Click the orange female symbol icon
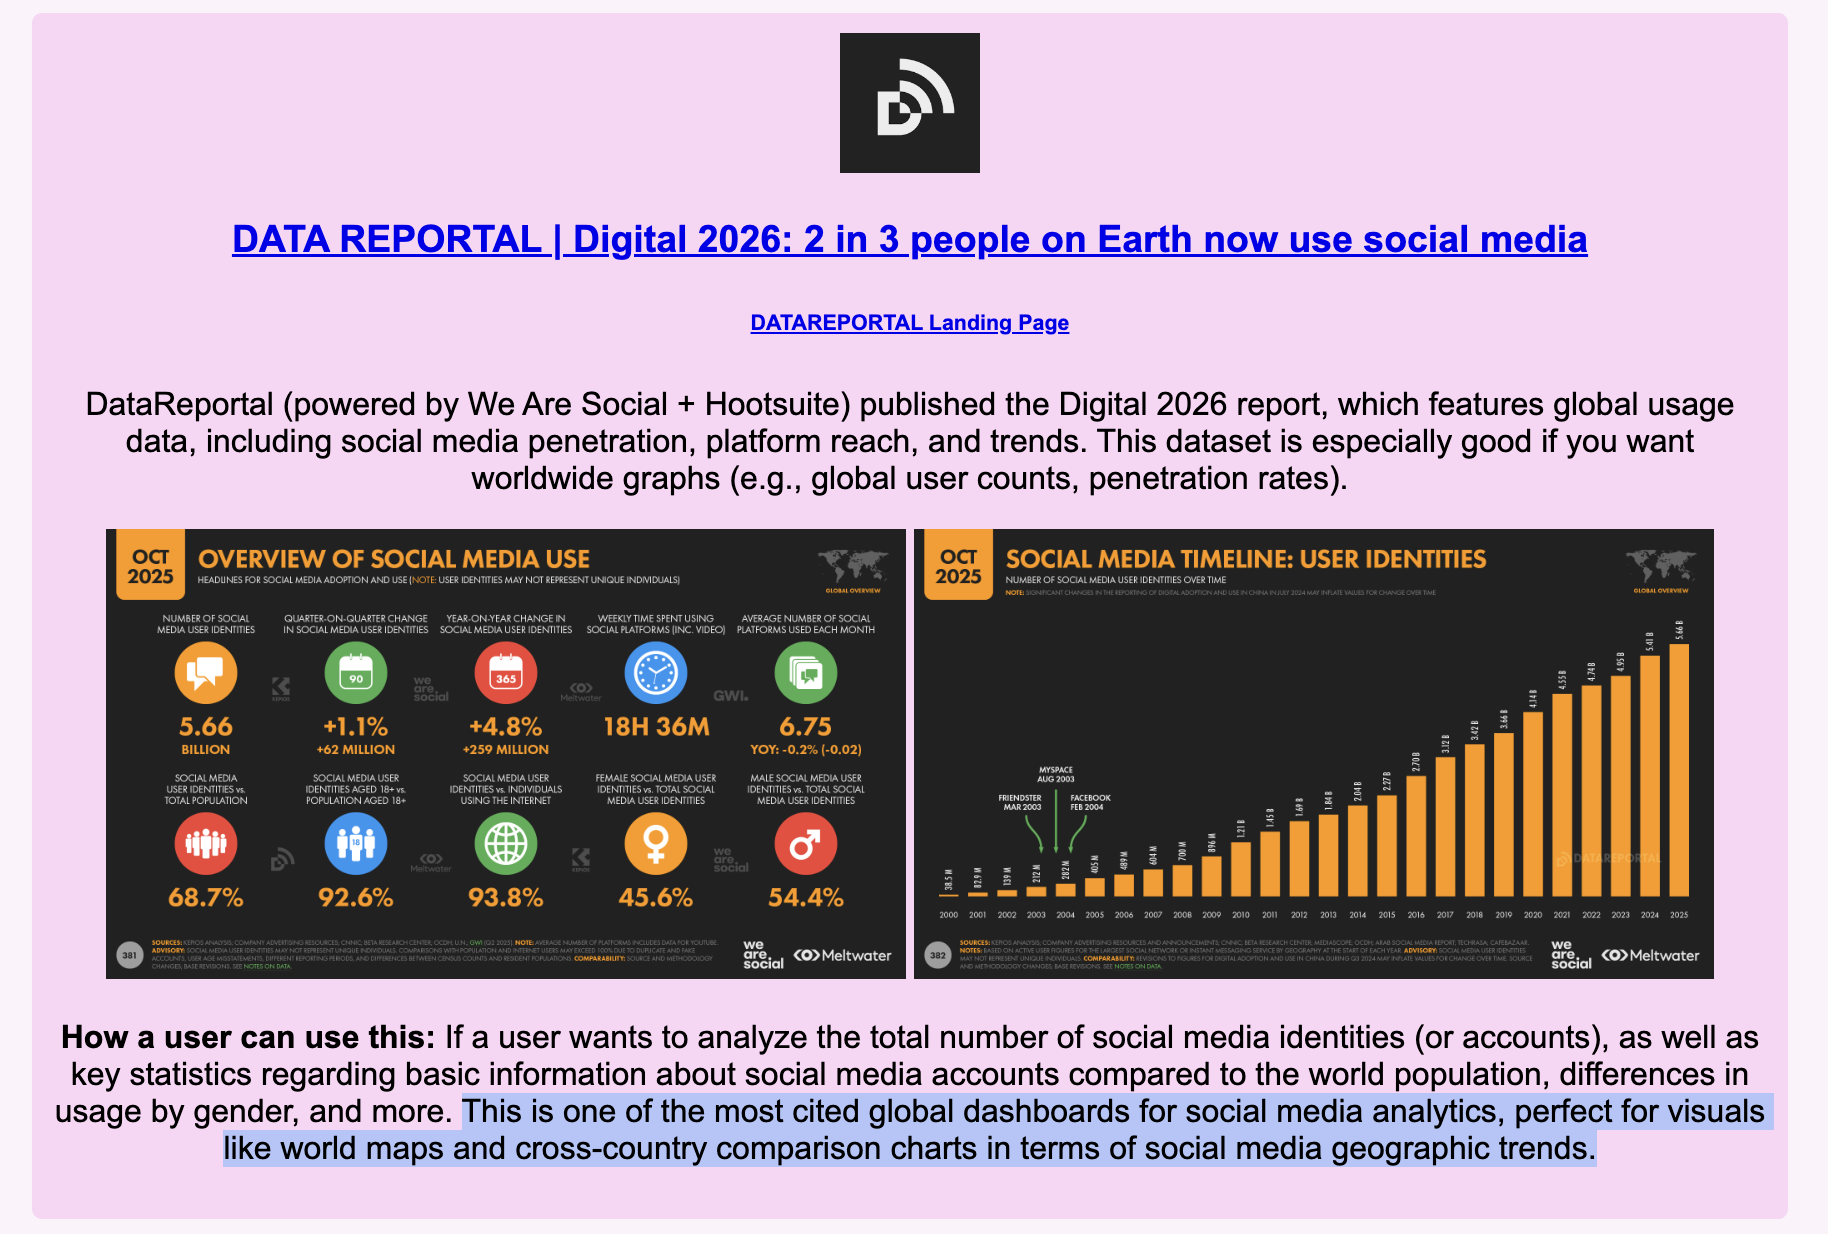 point(656,844)
